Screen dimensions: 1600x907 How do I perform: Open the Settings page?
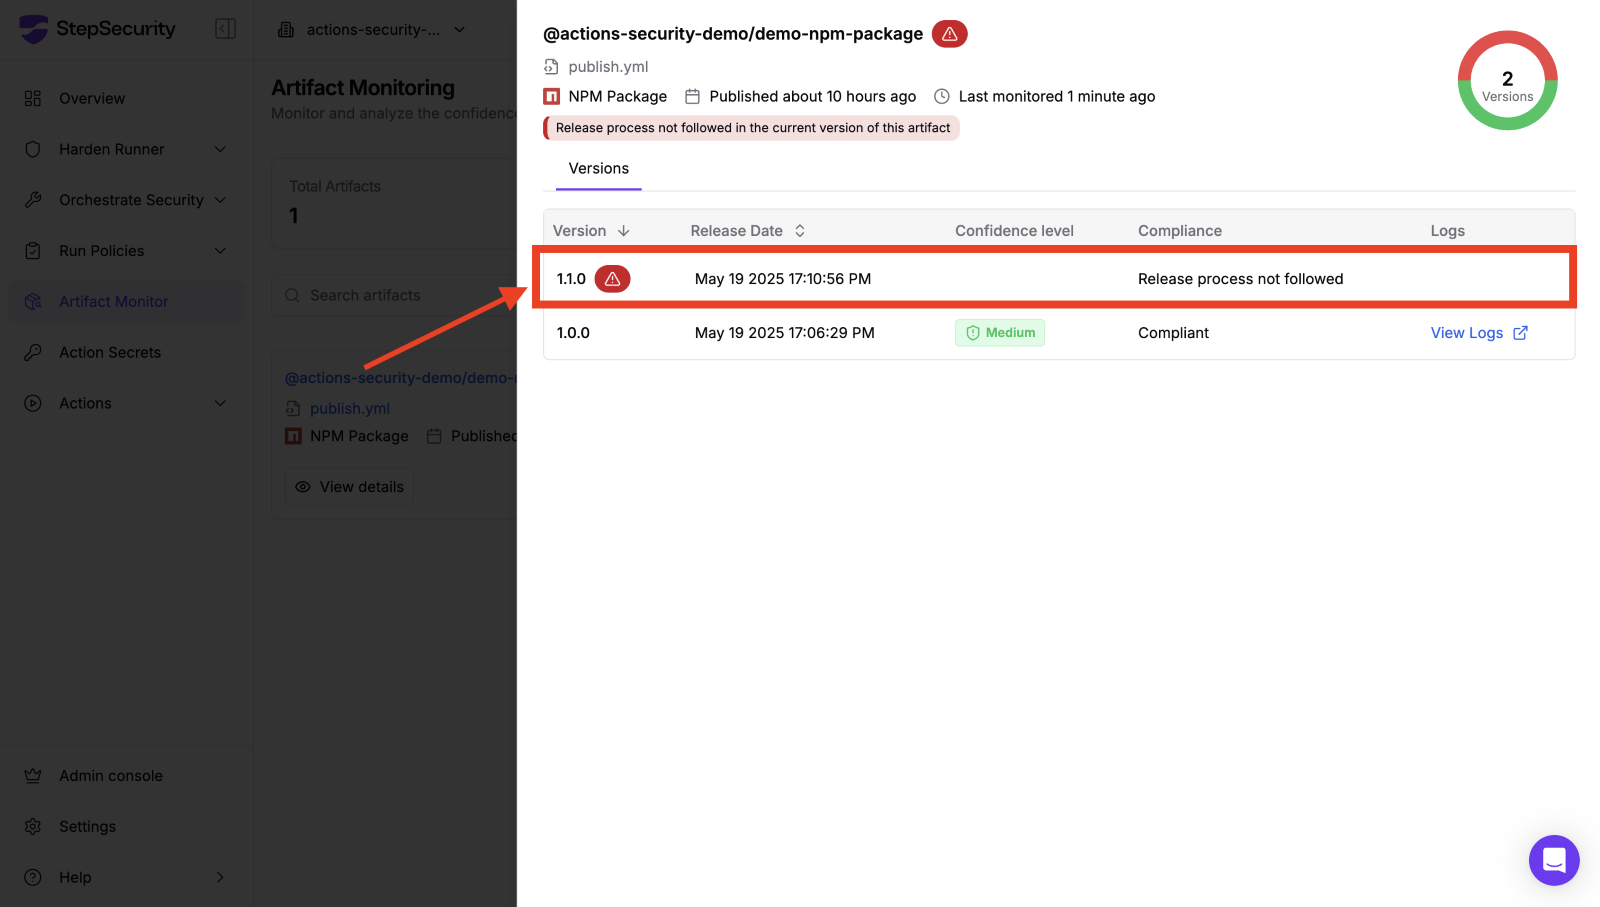coord(88,827)
